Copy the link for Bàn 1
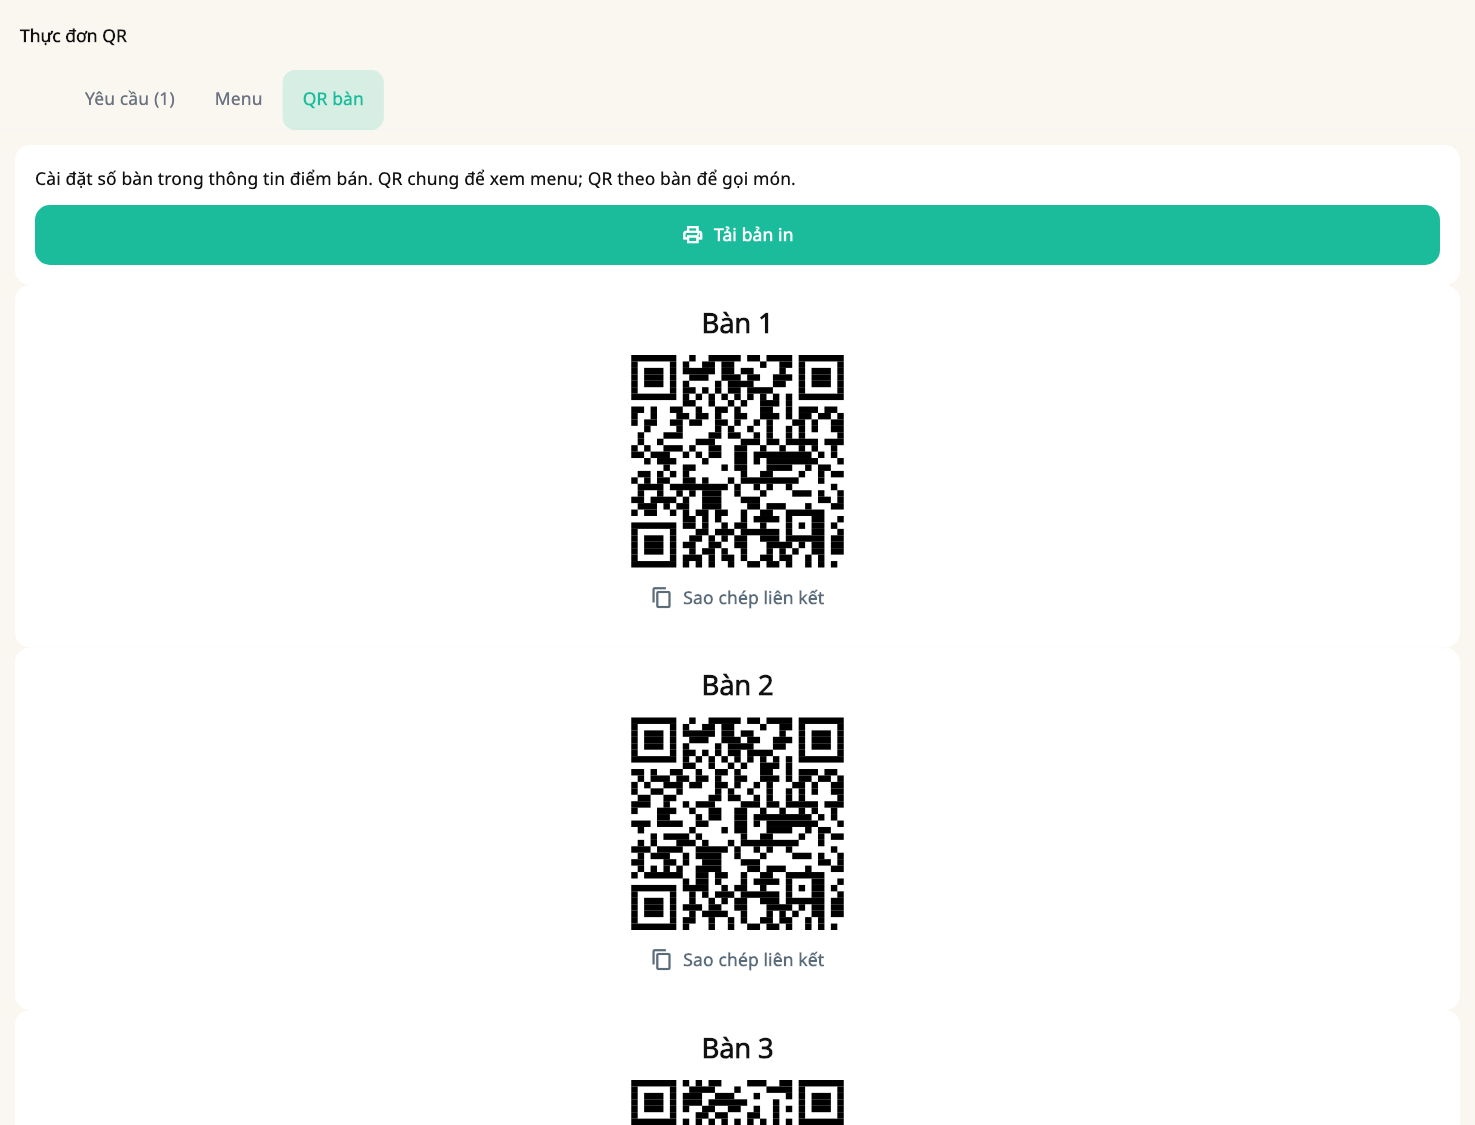This screenshot has width=1475, height=1125. click(x=738, y=598)
